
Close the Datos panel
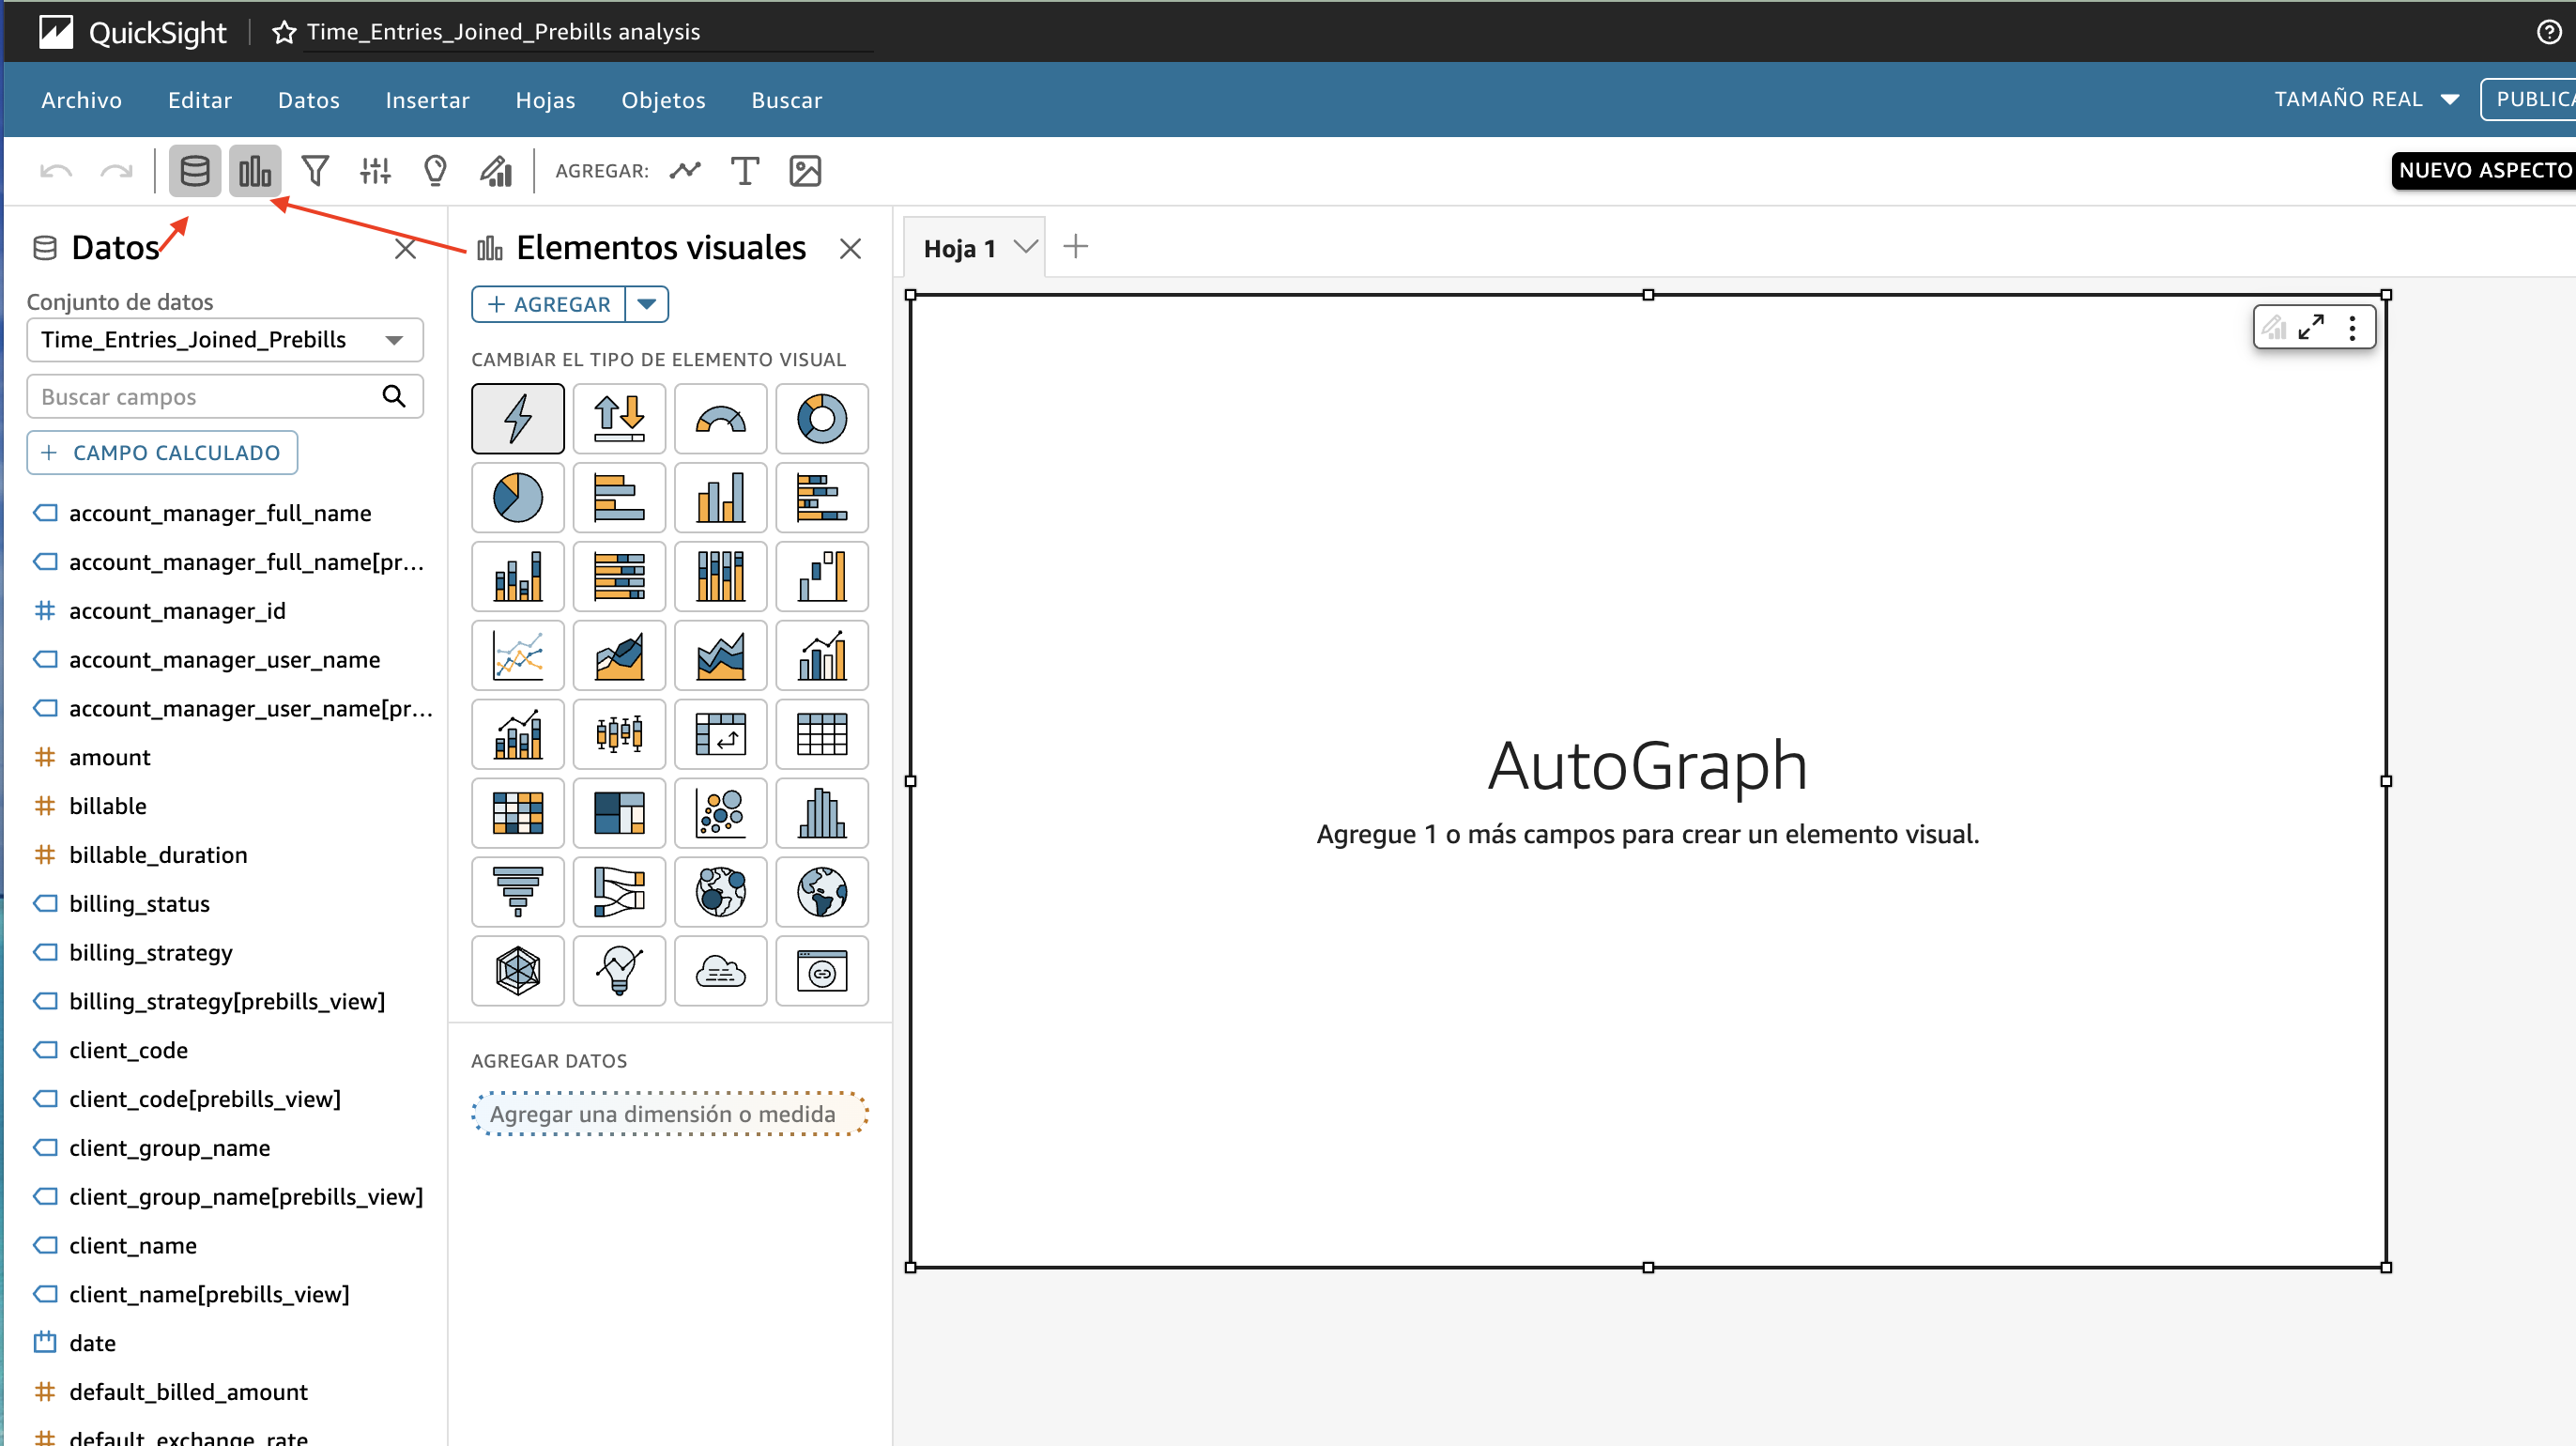(405, 248)
